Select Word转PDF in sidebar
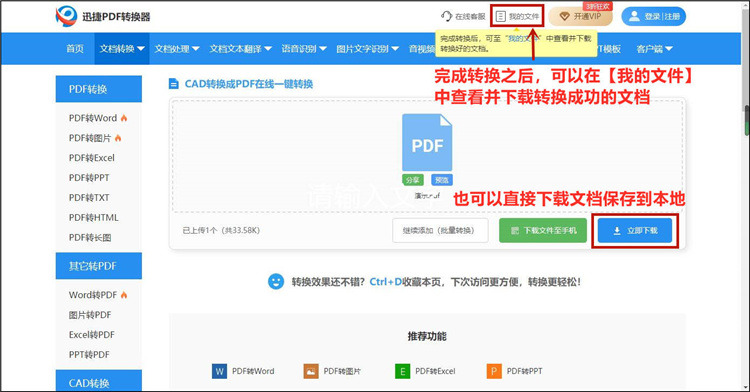 click(93, 295)
